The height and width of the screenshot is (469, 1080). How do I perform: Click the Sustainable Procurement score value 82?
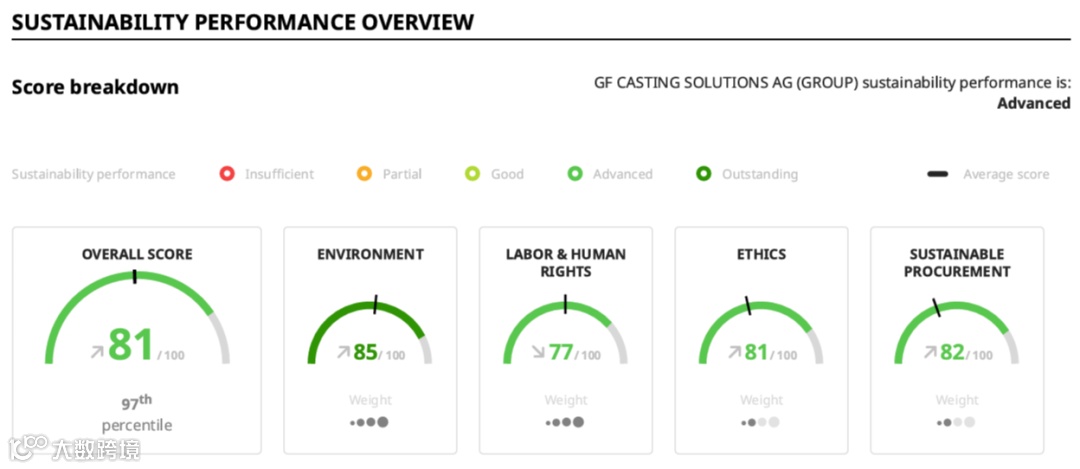tap(952, 352)
